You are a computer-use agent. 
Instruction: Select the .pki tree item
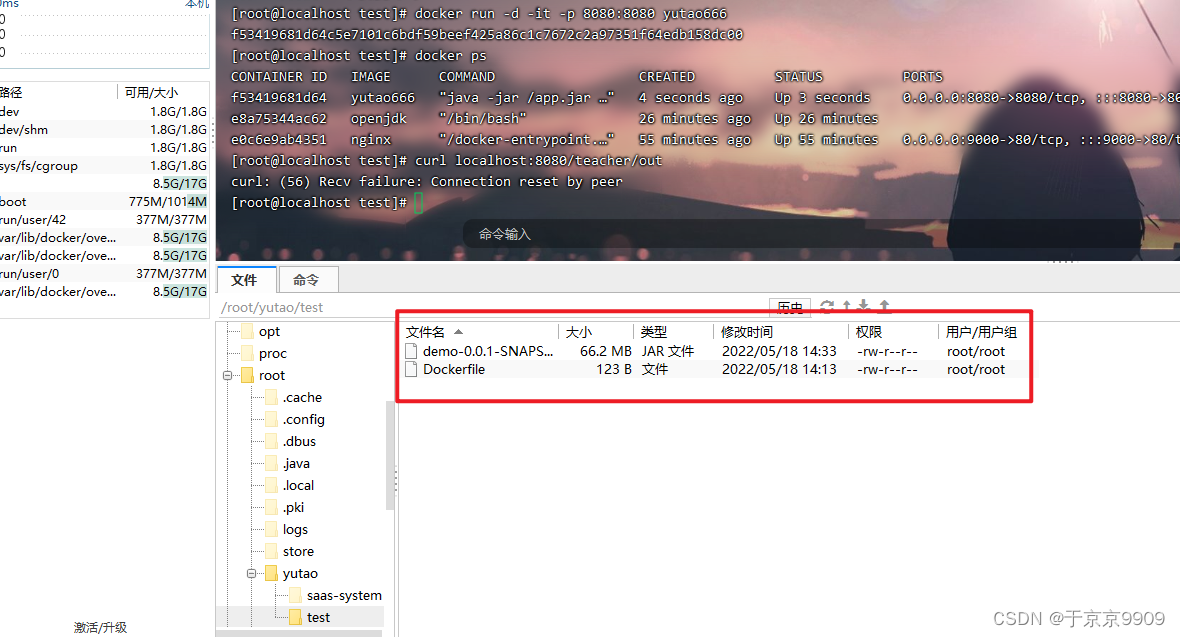(x=293, y=507)
